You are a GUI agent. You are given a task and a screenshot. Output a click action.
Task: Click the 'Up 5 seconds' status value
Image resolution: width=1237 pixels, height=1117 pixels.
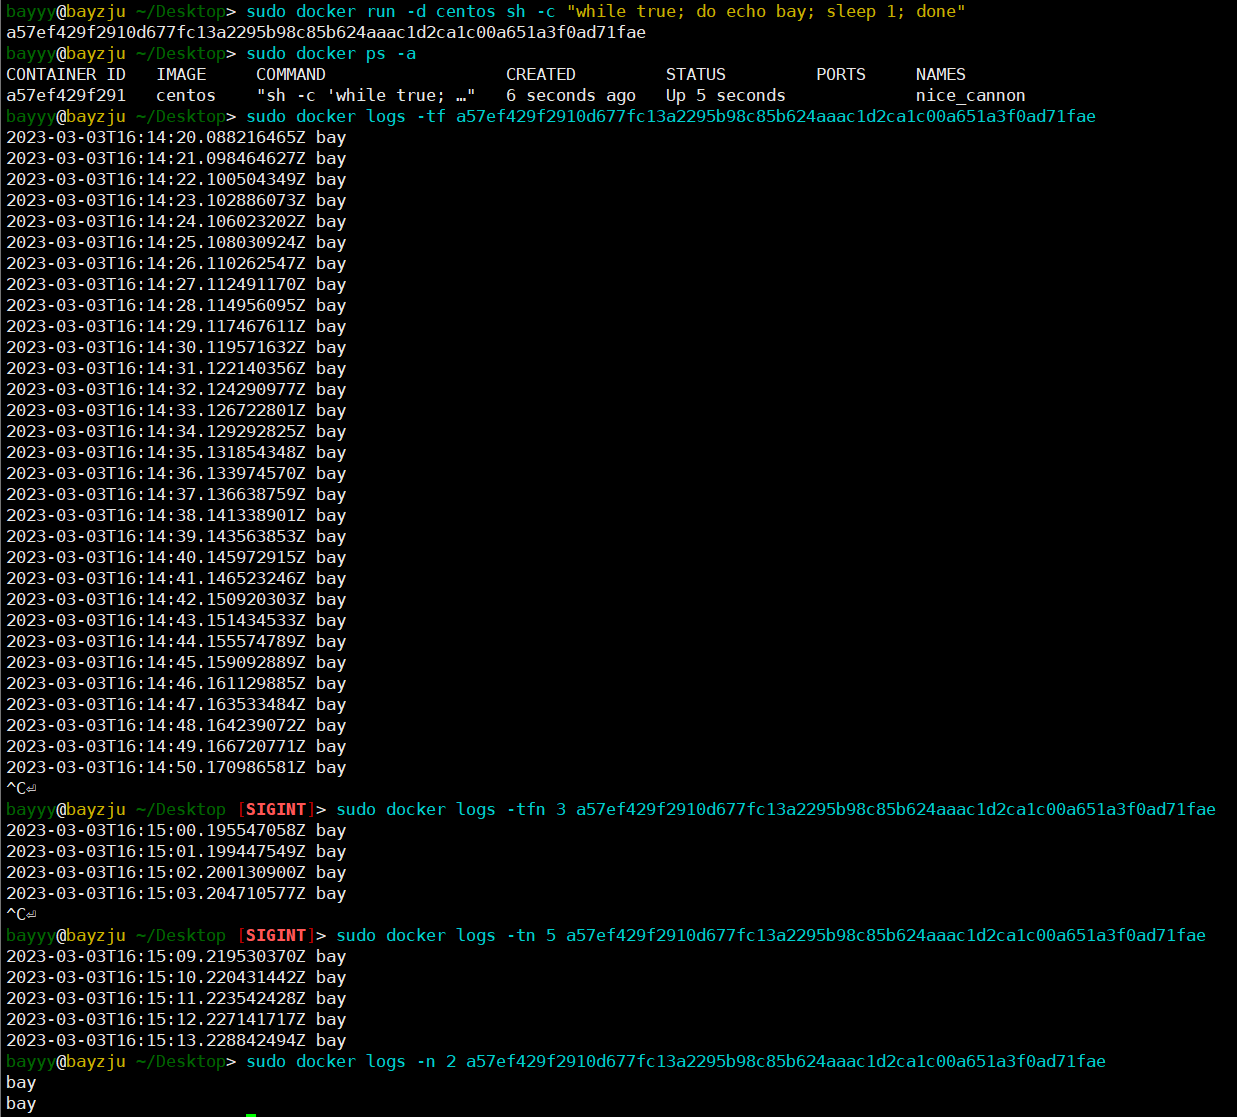click(x=726, y=96)
